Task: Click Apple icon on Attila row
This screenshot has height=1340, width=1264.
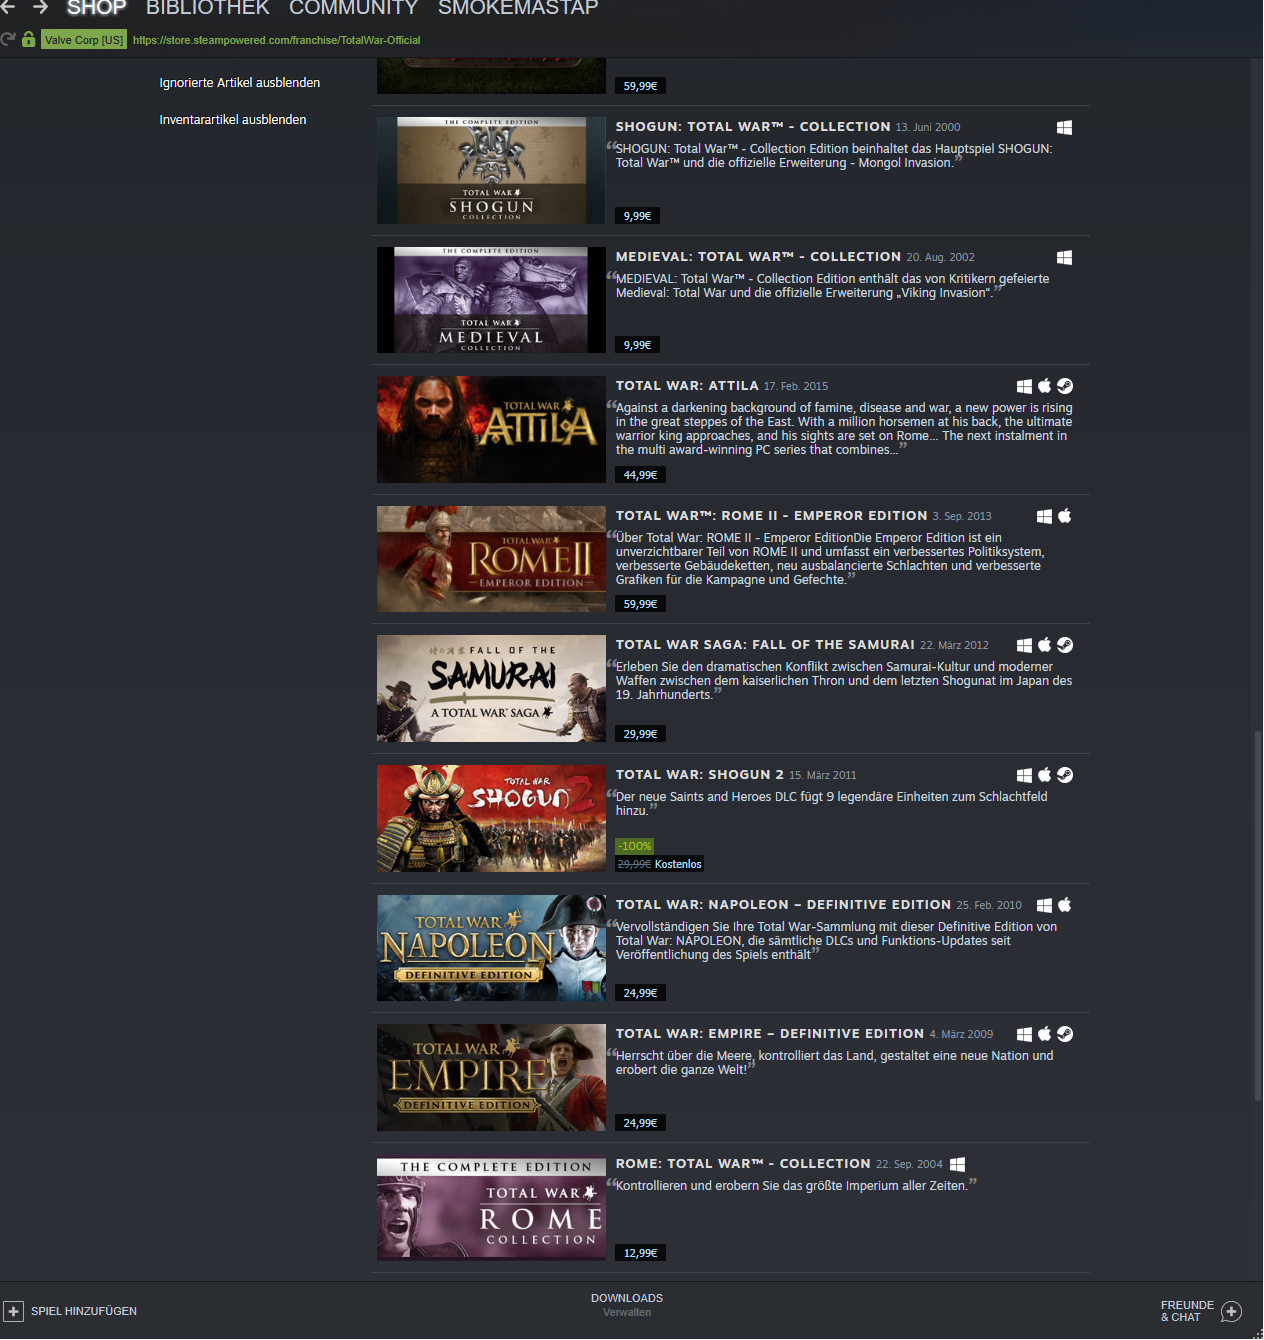Action: pyautogui.click(x=1044, y=385)
